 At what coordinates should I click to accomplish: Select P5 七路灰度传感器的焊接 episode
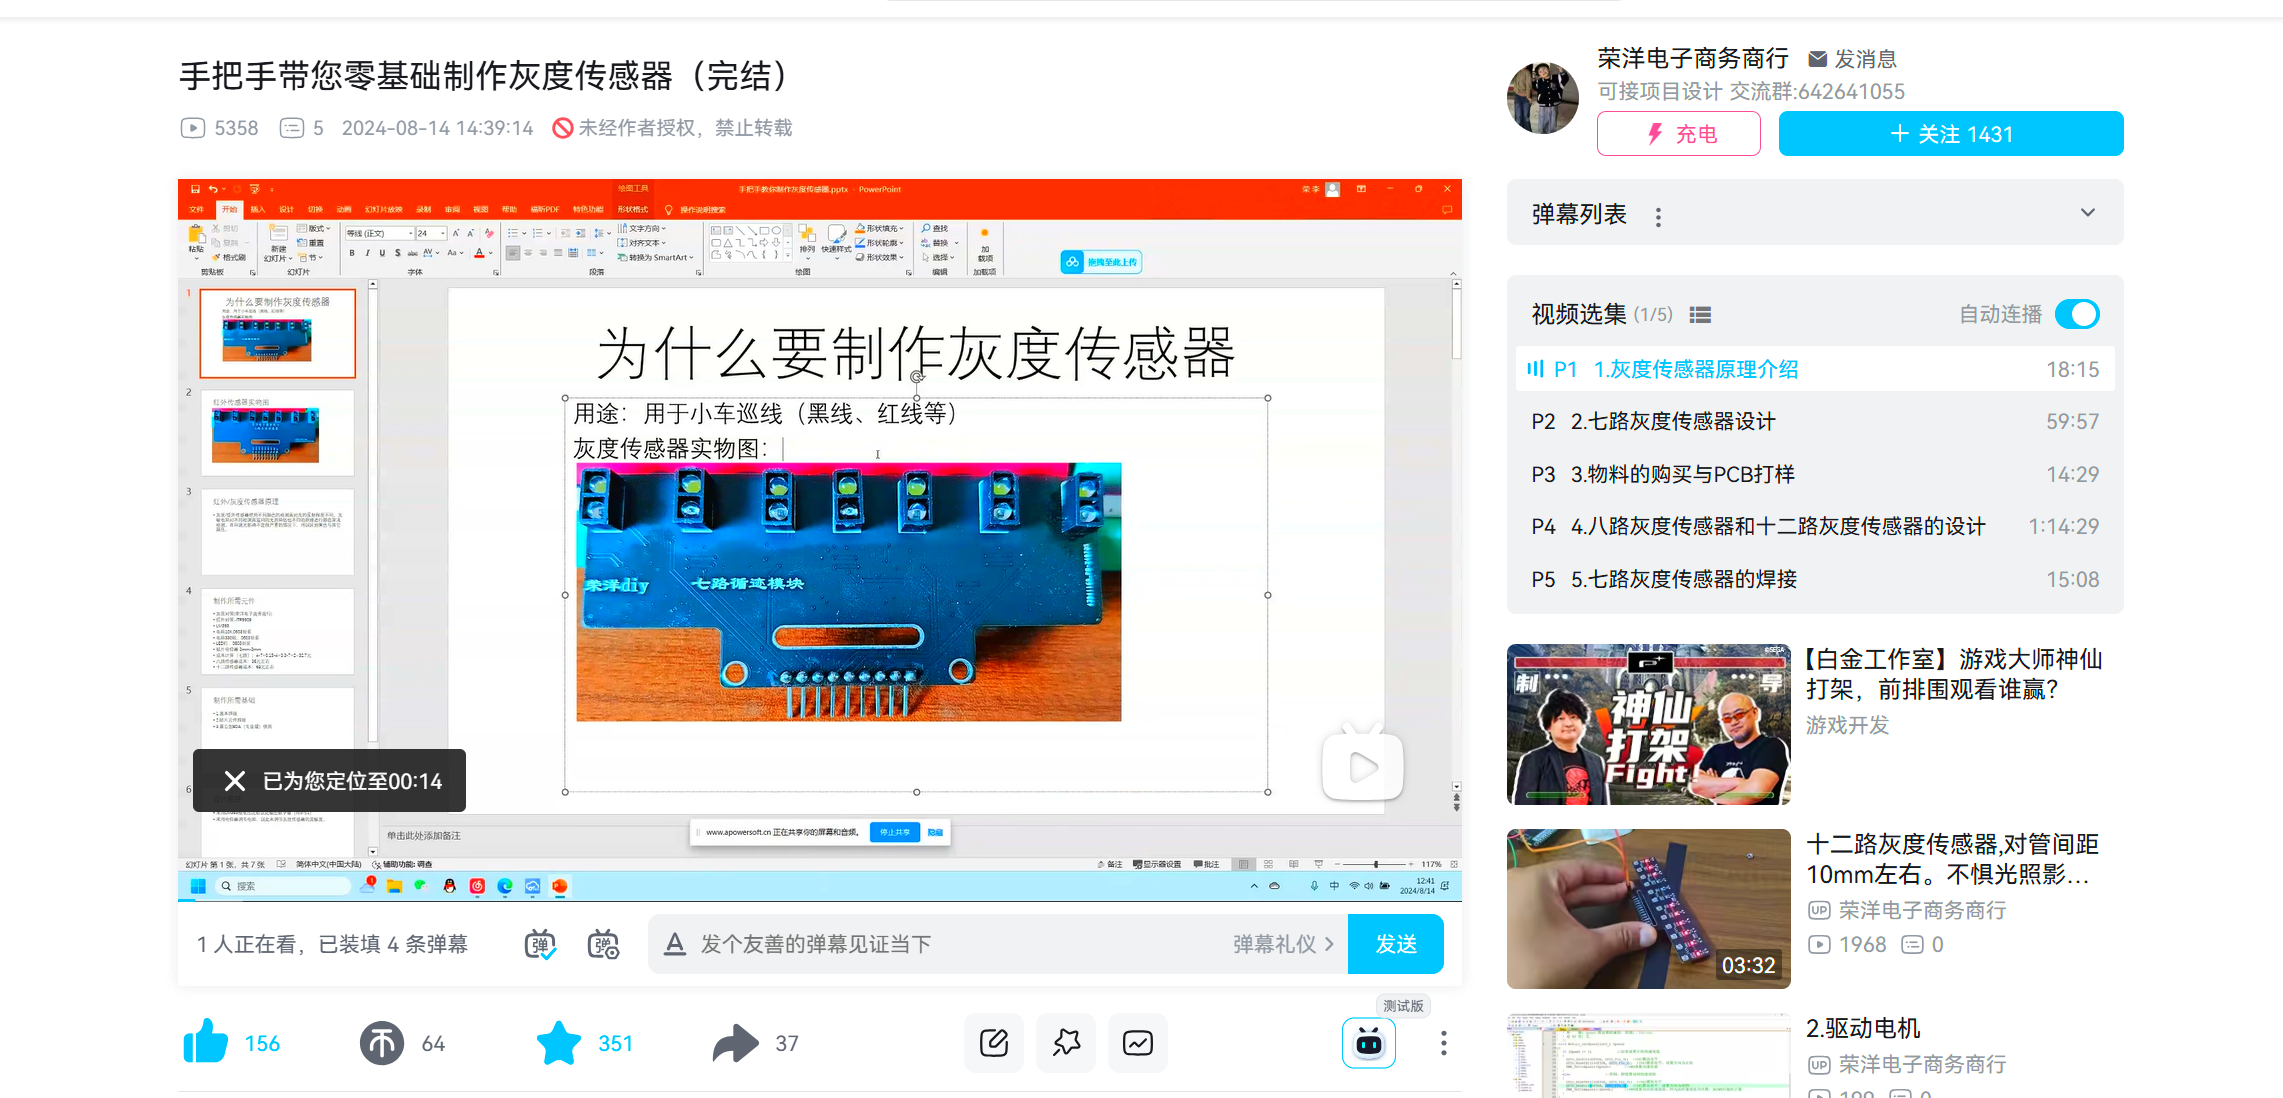pyautogui.click(x=1683, y=580)
